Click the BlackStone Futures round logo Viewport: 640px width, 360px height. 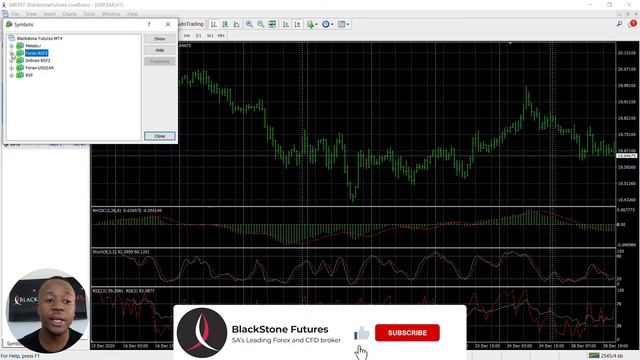tap(202, 333)
